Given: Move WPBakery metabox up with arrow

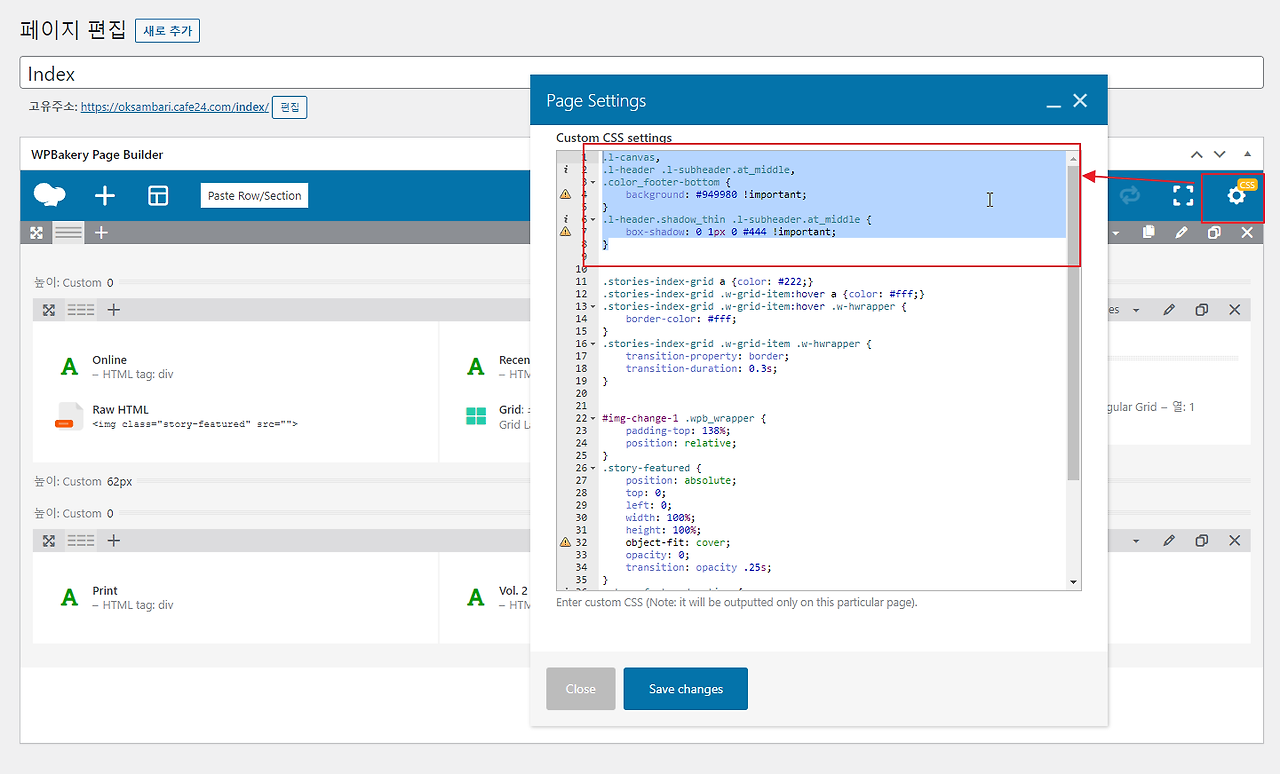Looking at the screenshot, I should pyautogui.click(x=1197, y=154).
